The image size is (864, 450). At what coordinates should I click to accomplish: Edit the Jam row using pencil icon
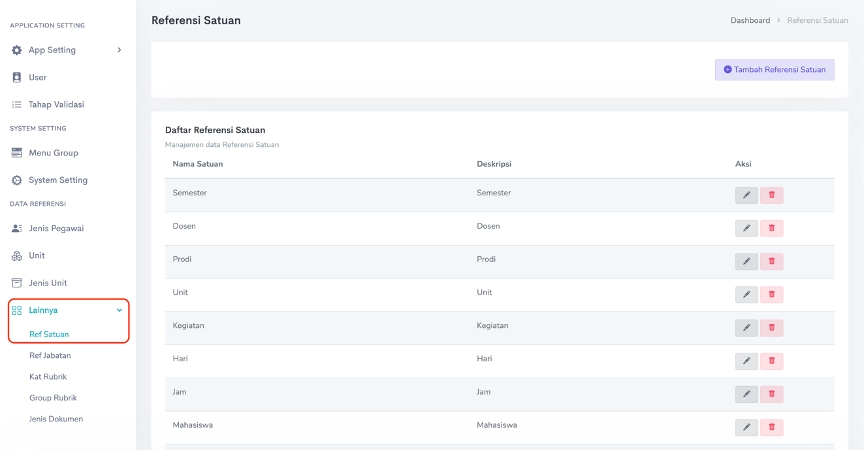click(x=746, y=394)
